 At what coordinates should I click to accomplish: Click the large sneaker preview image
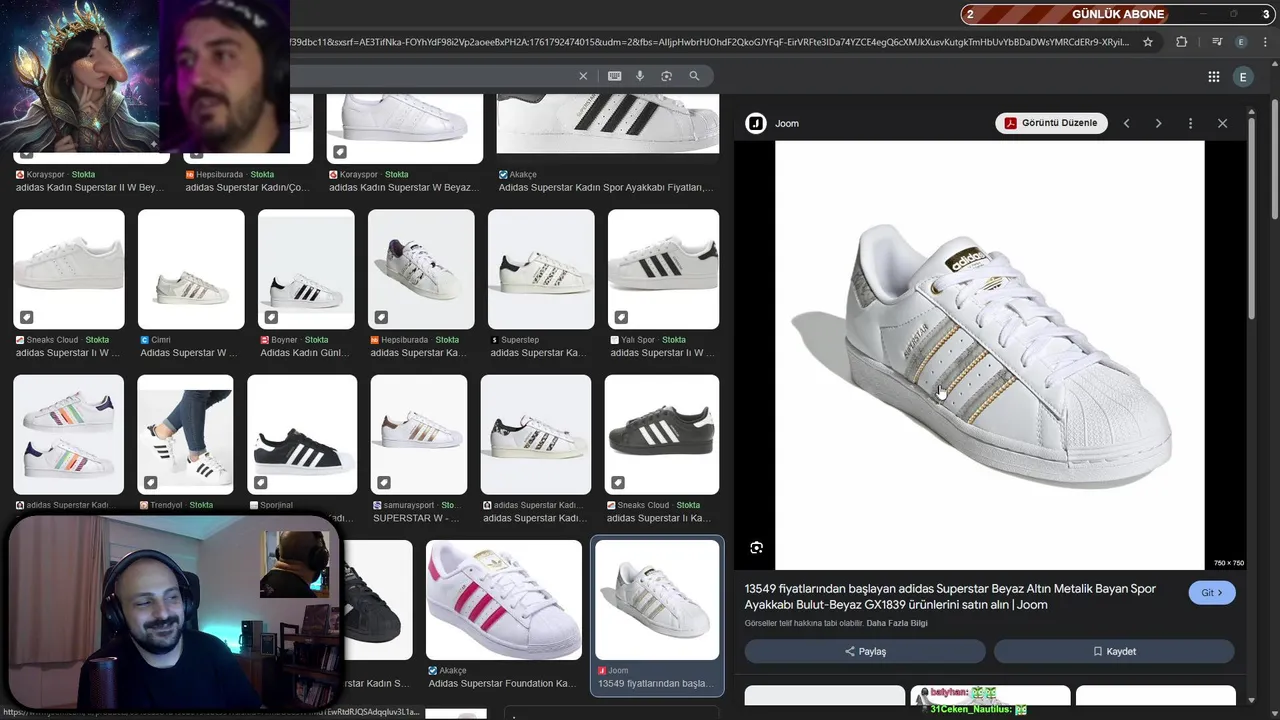coord(990,355)
